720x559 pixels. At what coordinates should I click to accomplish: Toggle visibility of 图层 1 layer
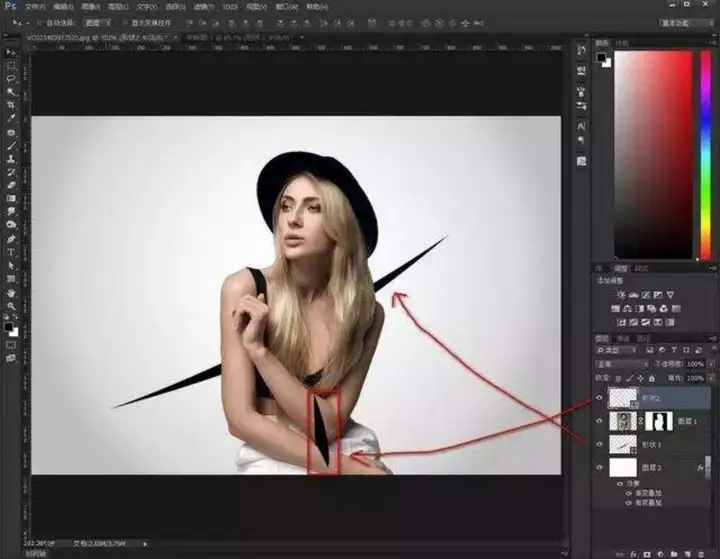[x=599, y=421]
